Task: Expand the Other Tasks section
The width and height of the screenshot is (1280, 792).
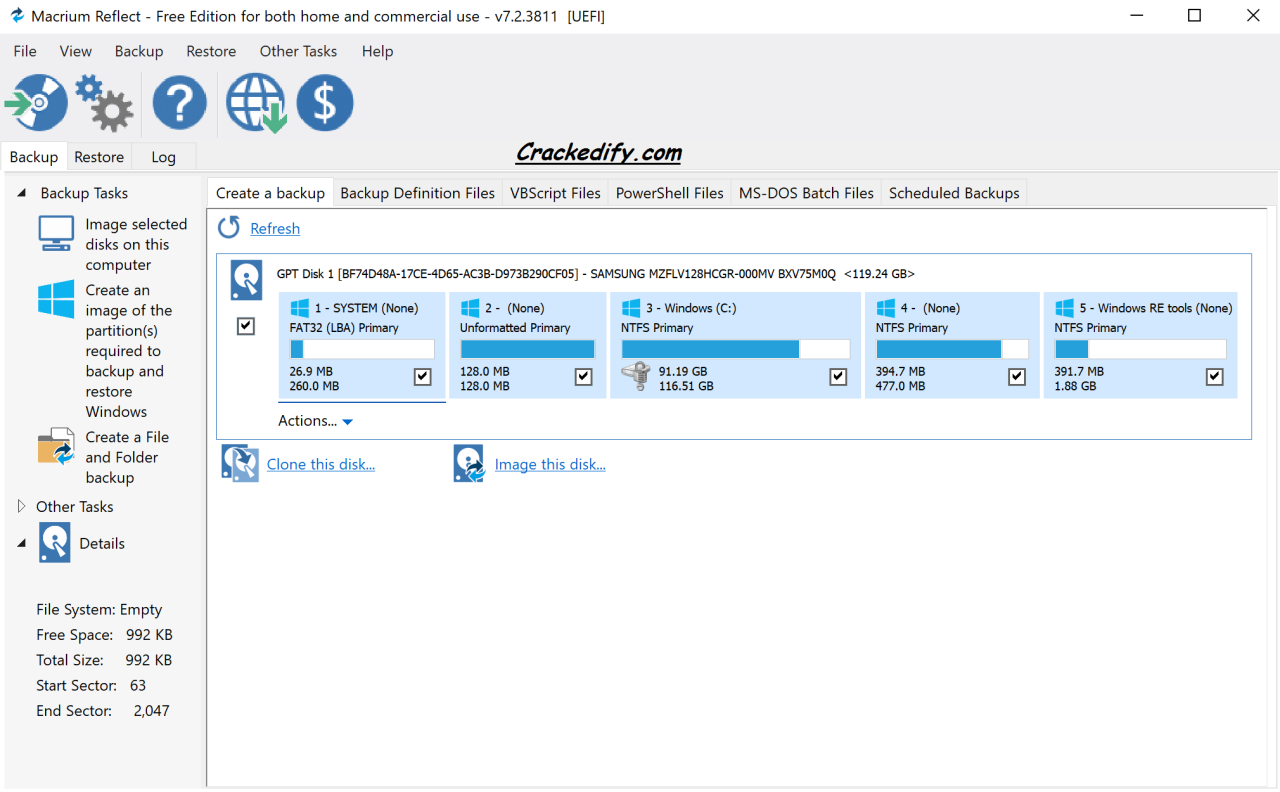Action: (x=22, y=506)
